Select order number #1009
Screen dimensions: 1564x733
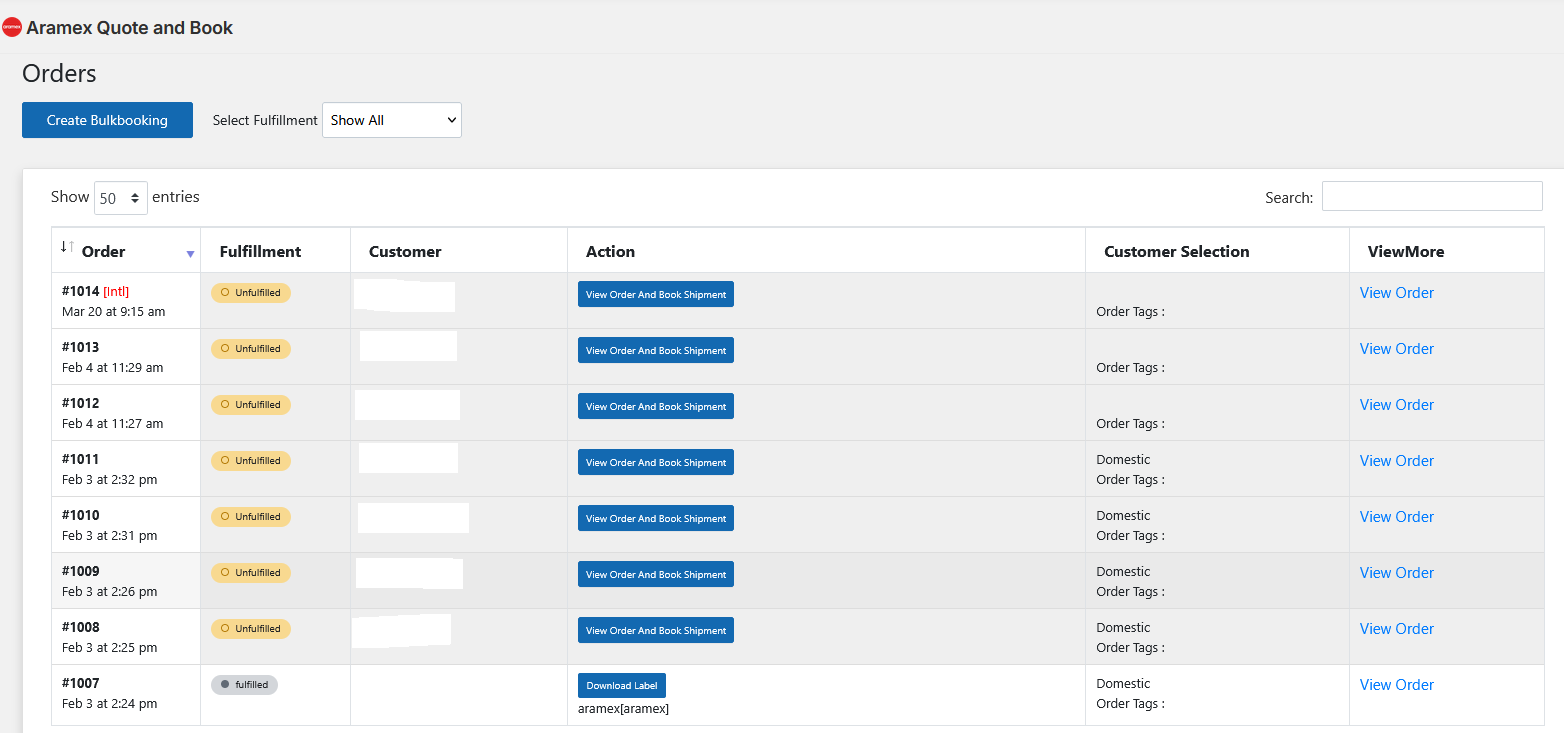coord(81,571)
